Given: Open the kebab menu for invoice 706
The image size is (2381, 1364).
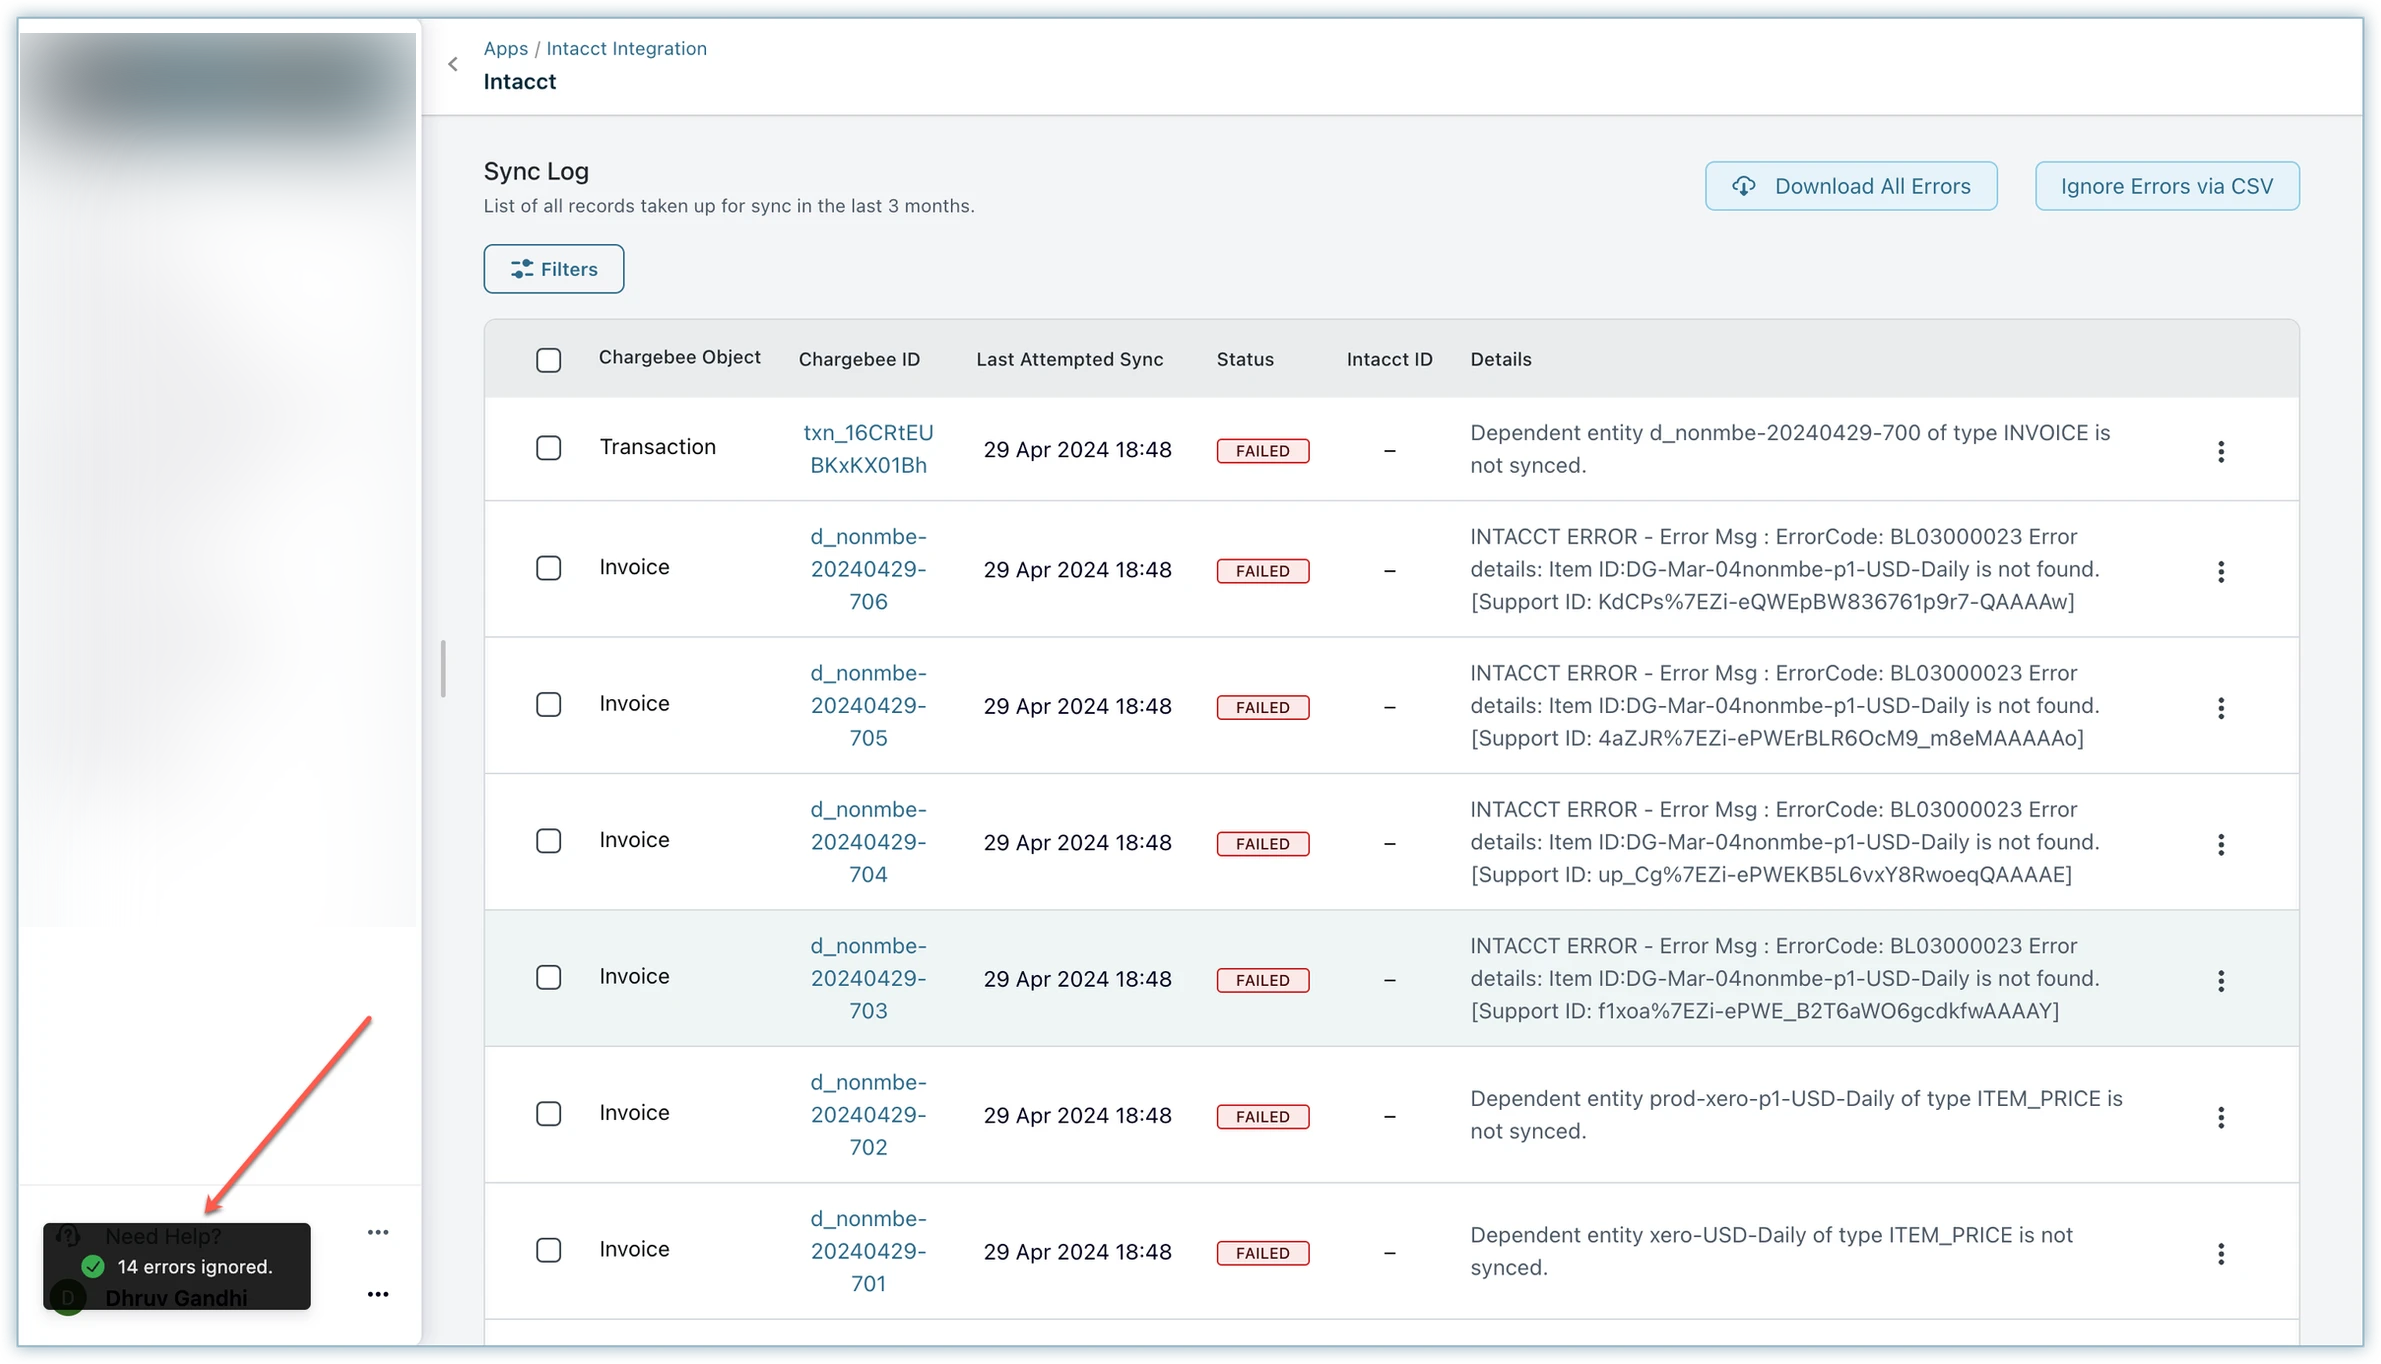Looking at the screenshot, I should point(2220,571).
